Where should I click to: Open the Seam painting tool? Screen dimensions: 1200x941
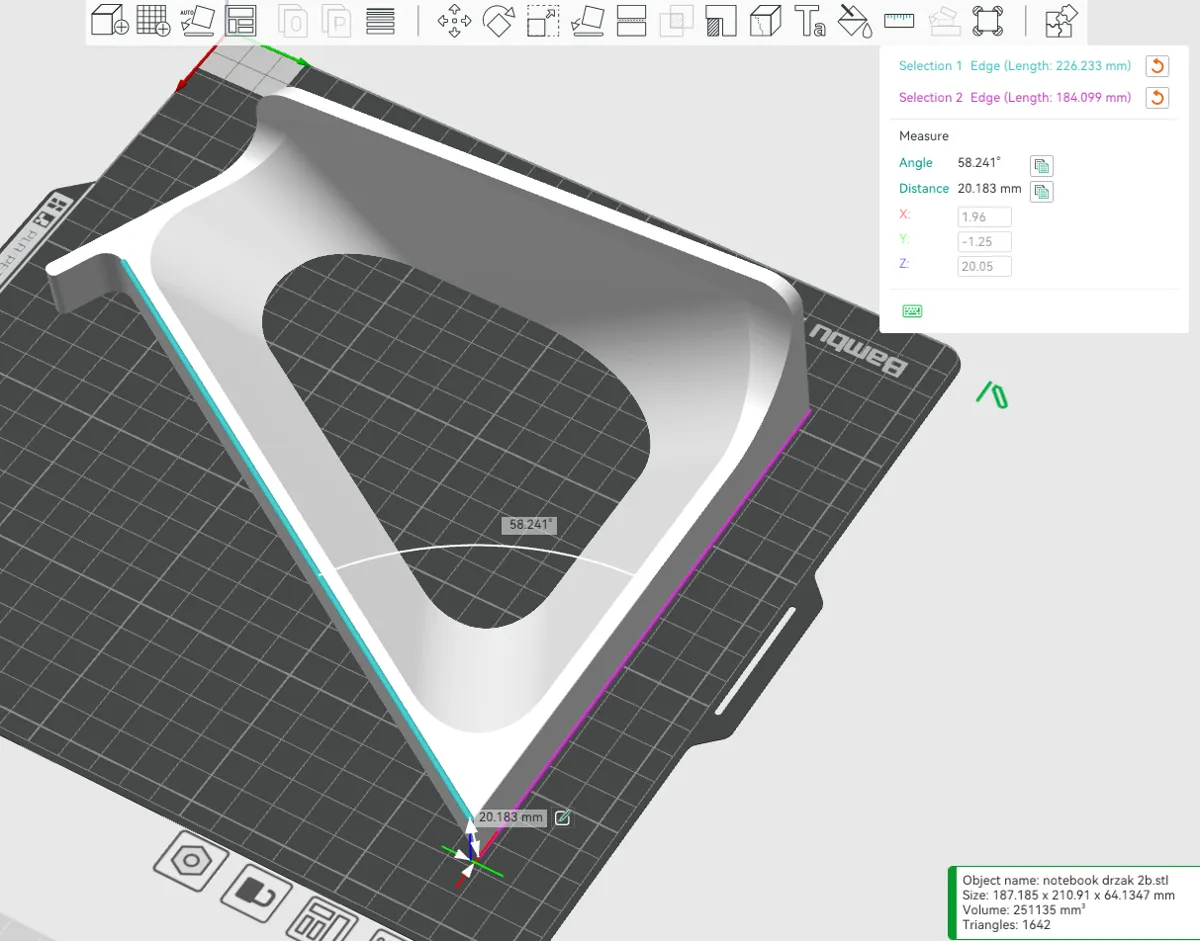pyautogui.click(x=765, y=21)
